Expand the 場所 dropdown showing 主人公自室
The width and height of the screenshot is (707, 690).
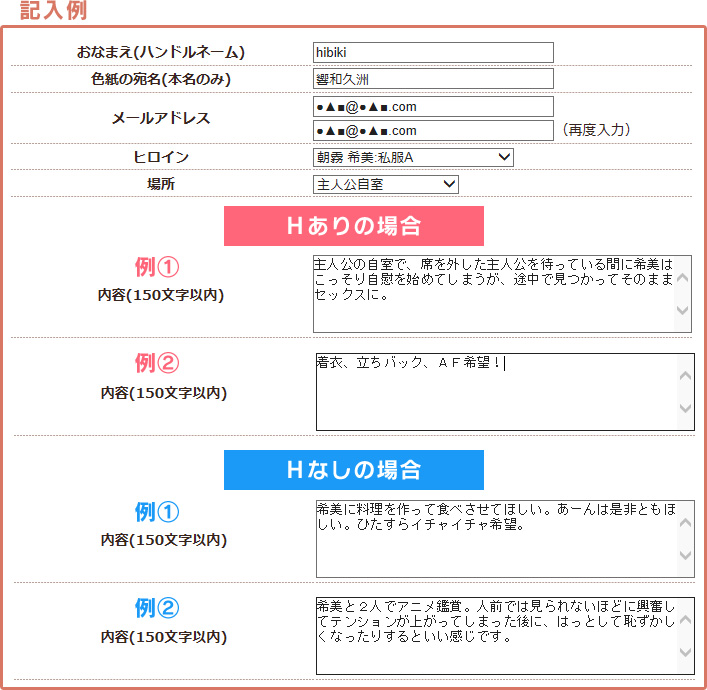pyautogui.click(x=385, y=184)
